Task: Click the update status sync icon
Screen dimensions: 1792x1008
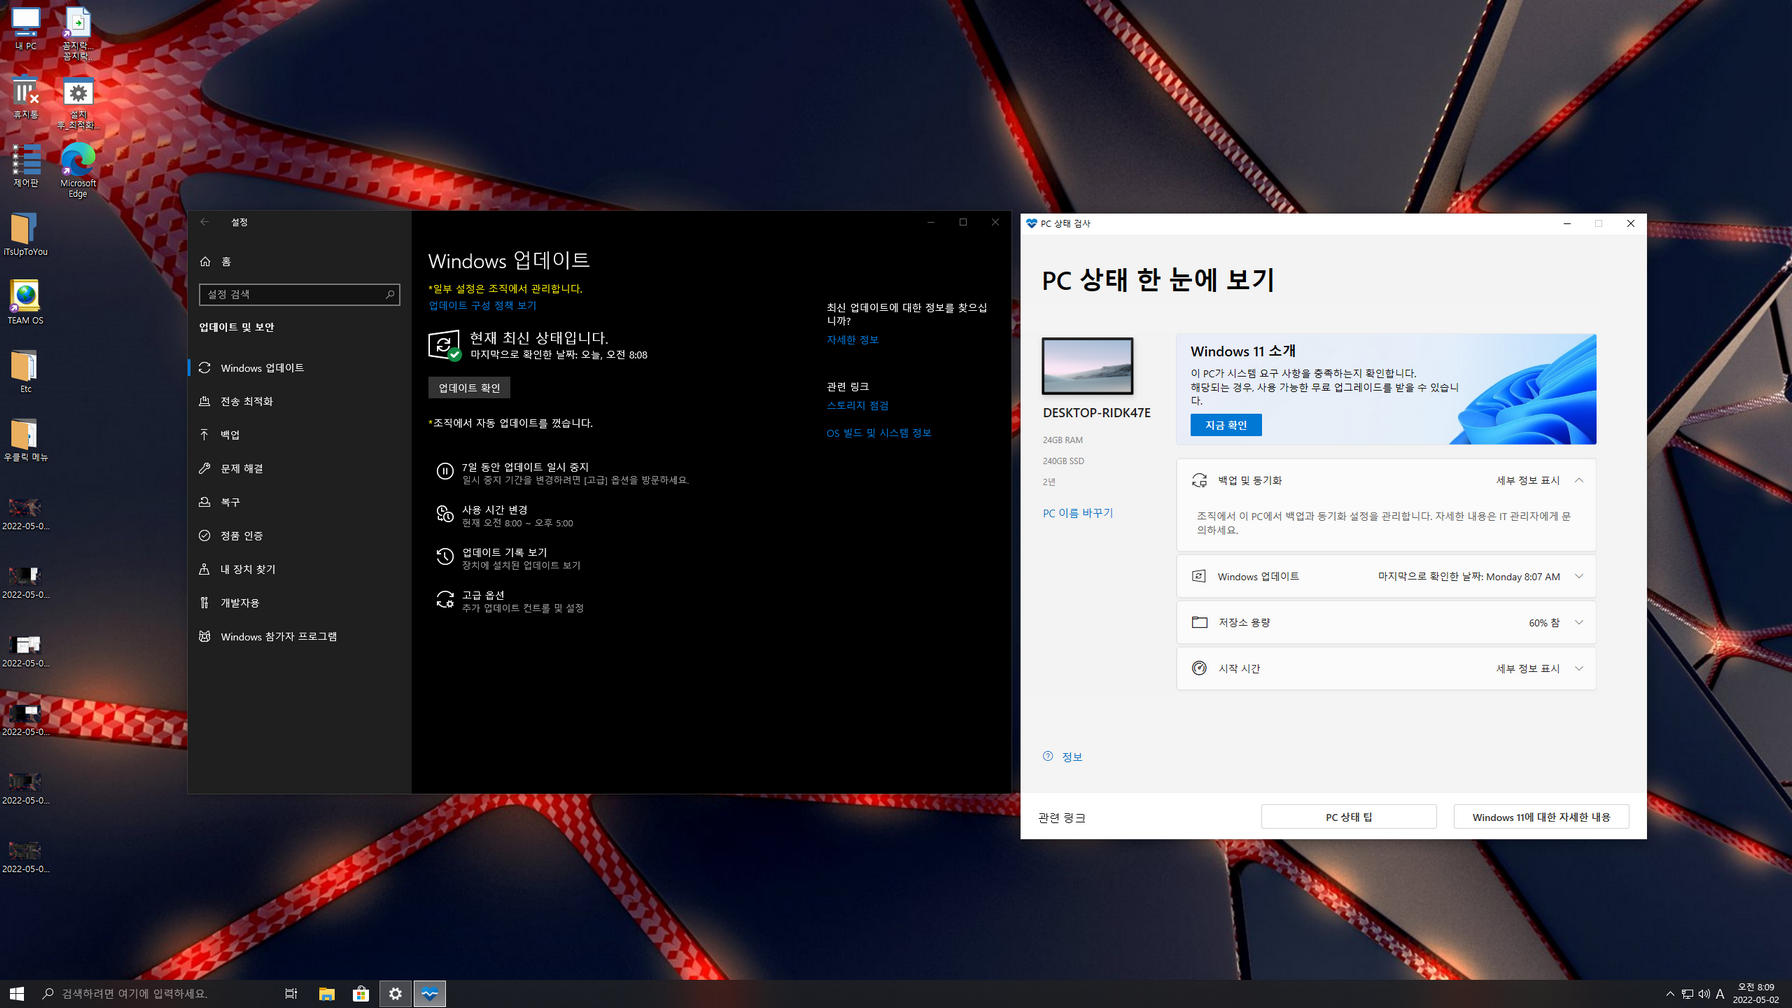Action: tap(444, 345)
